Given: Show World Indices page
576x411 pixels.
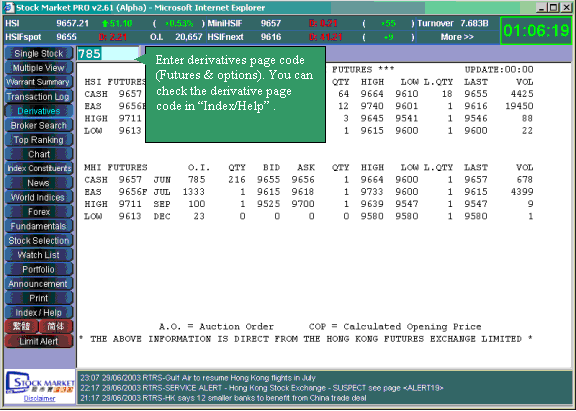Looking at the screenshot, I should coord(39,198).
